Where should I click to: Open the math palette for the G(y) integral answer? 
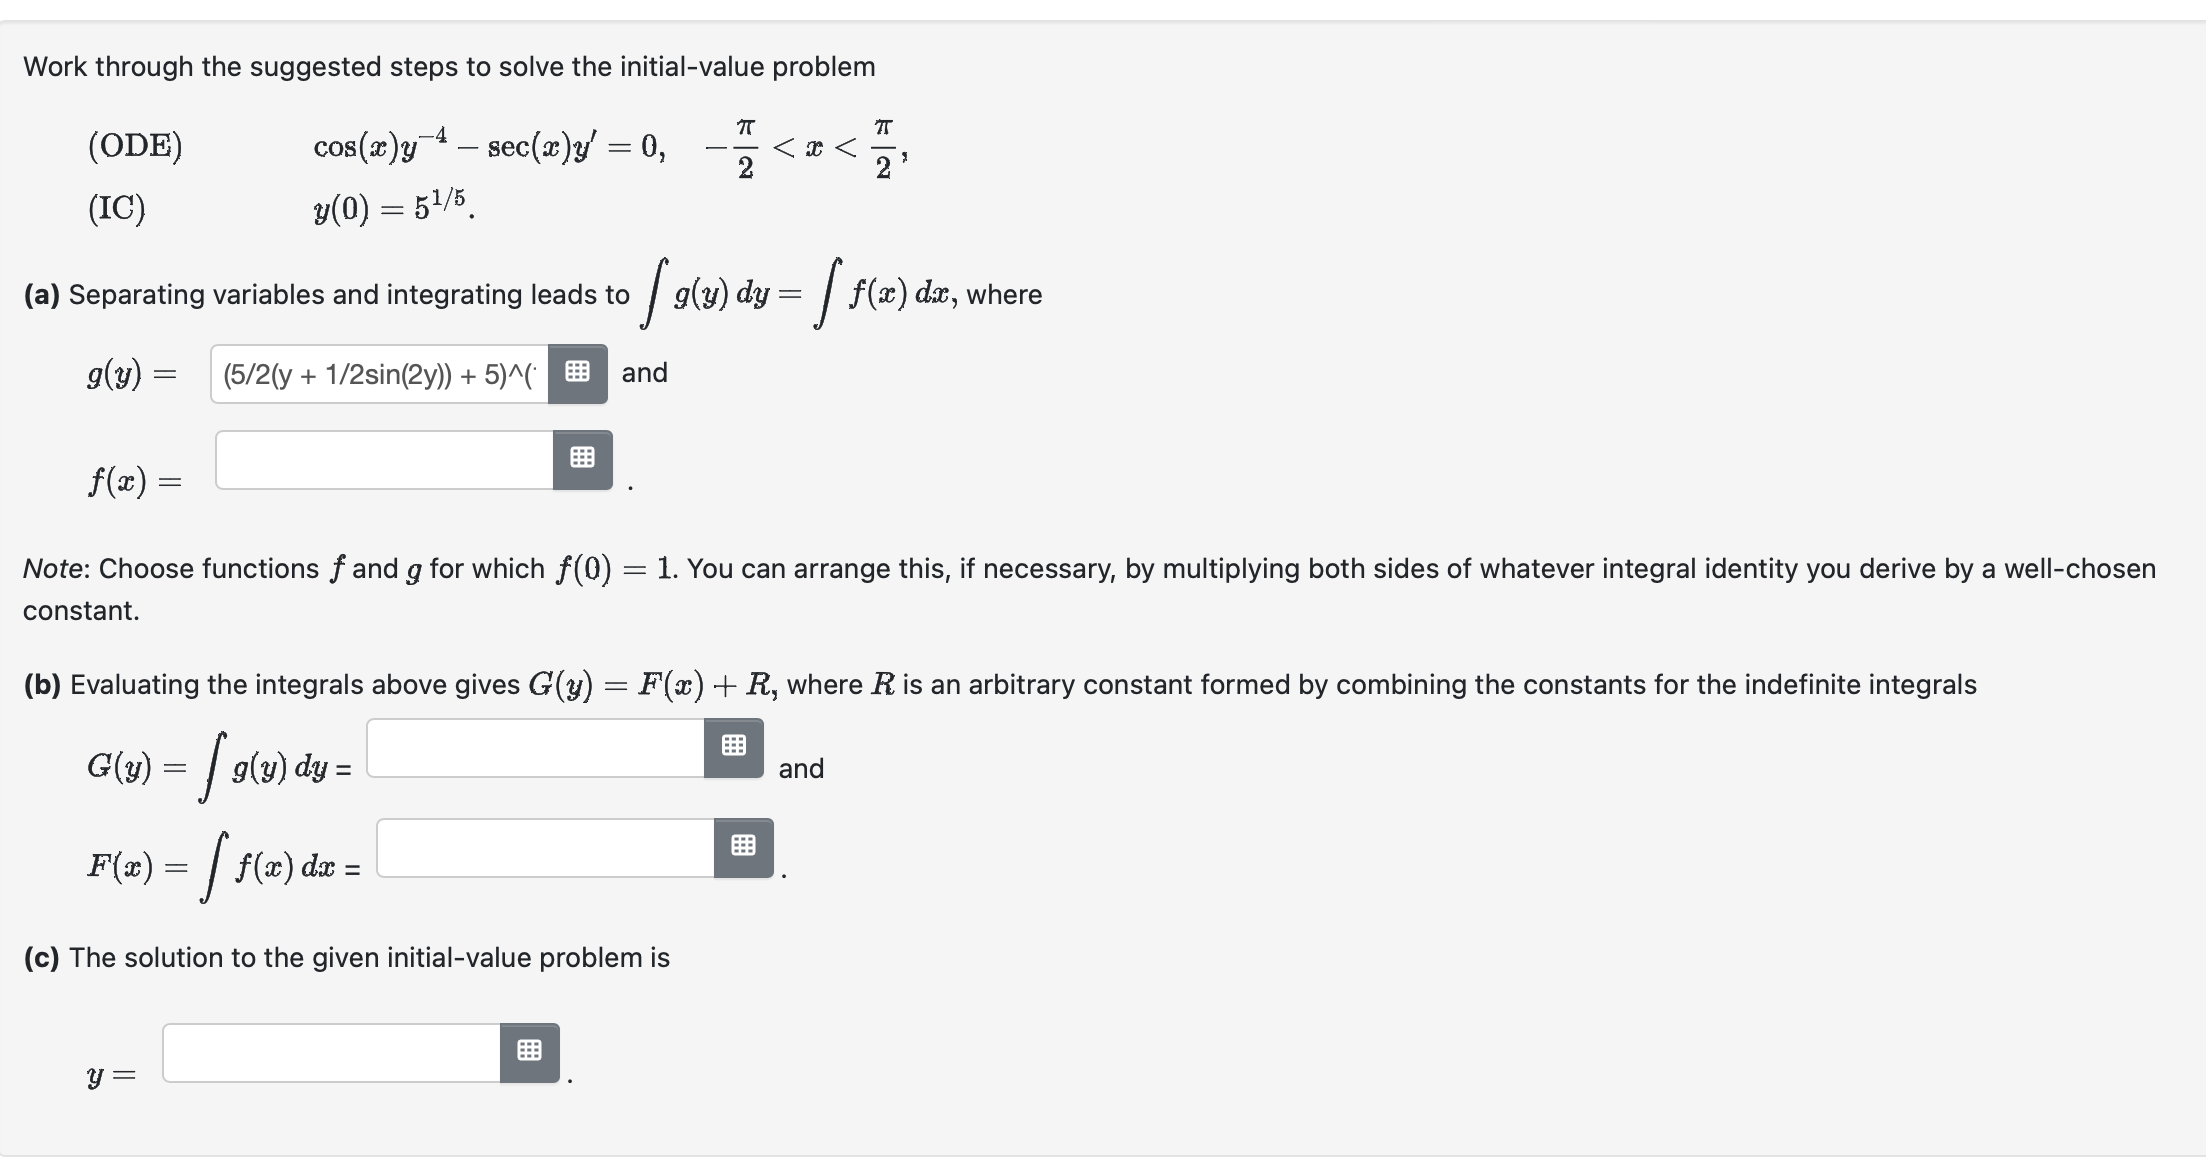pos(734,747)
